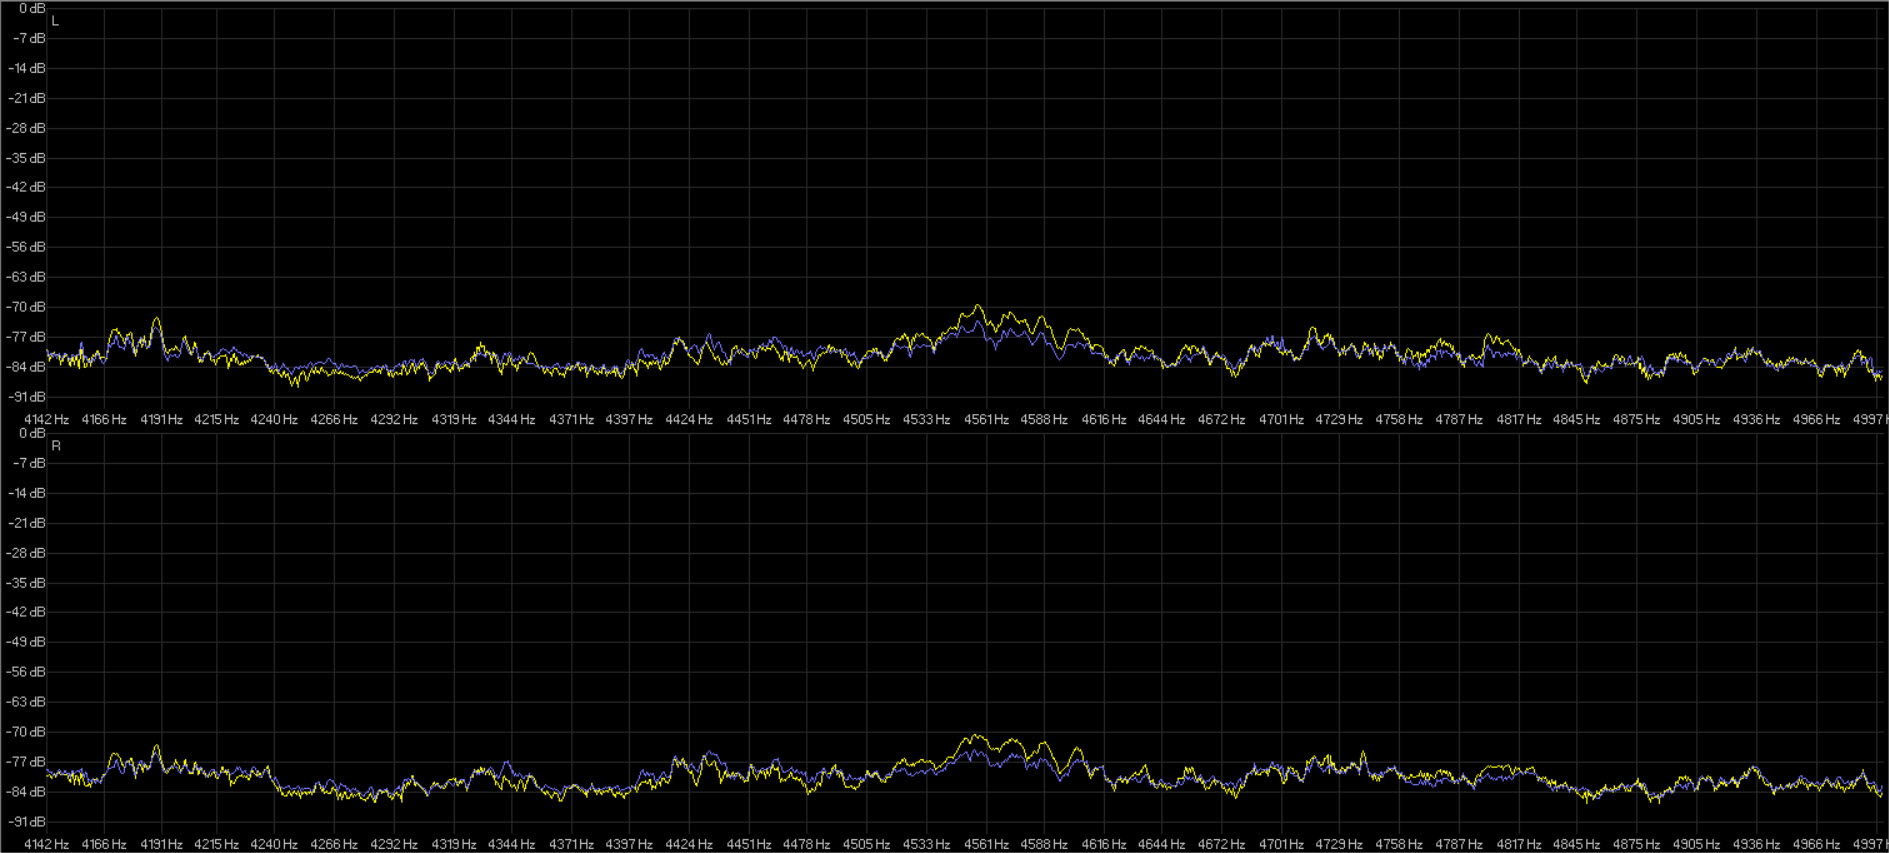The image size is (1889, 853).
Task: Click the 0 dB label of R channel
Action: point(32,434)
